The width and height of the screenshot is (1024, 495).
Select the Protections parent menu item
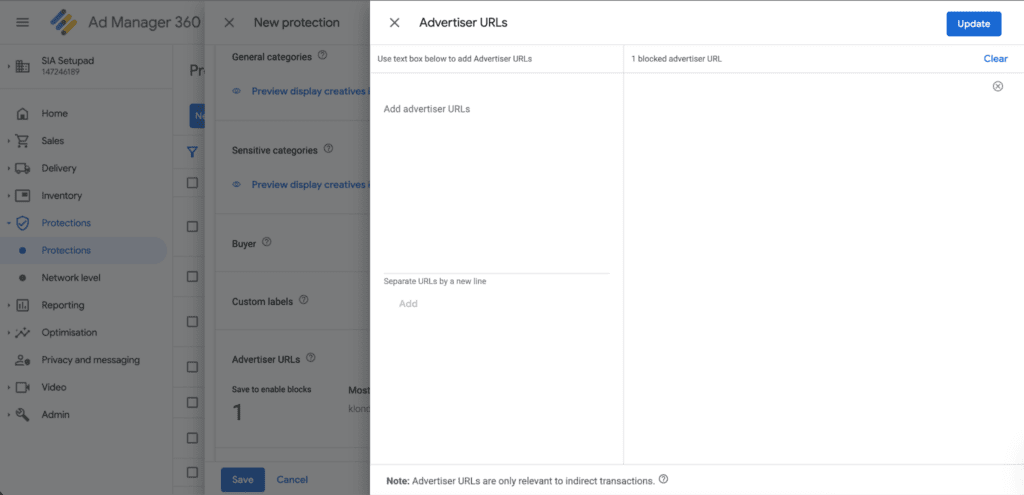66,223
